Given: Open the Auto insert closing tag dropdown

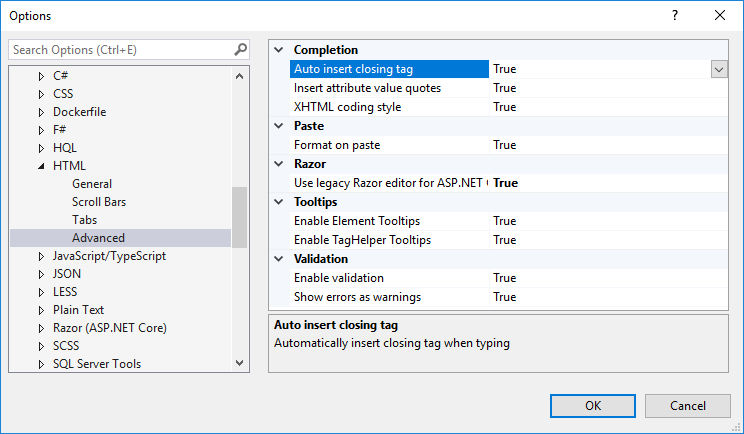Looking at the screenshot, I should click(718, 69).
